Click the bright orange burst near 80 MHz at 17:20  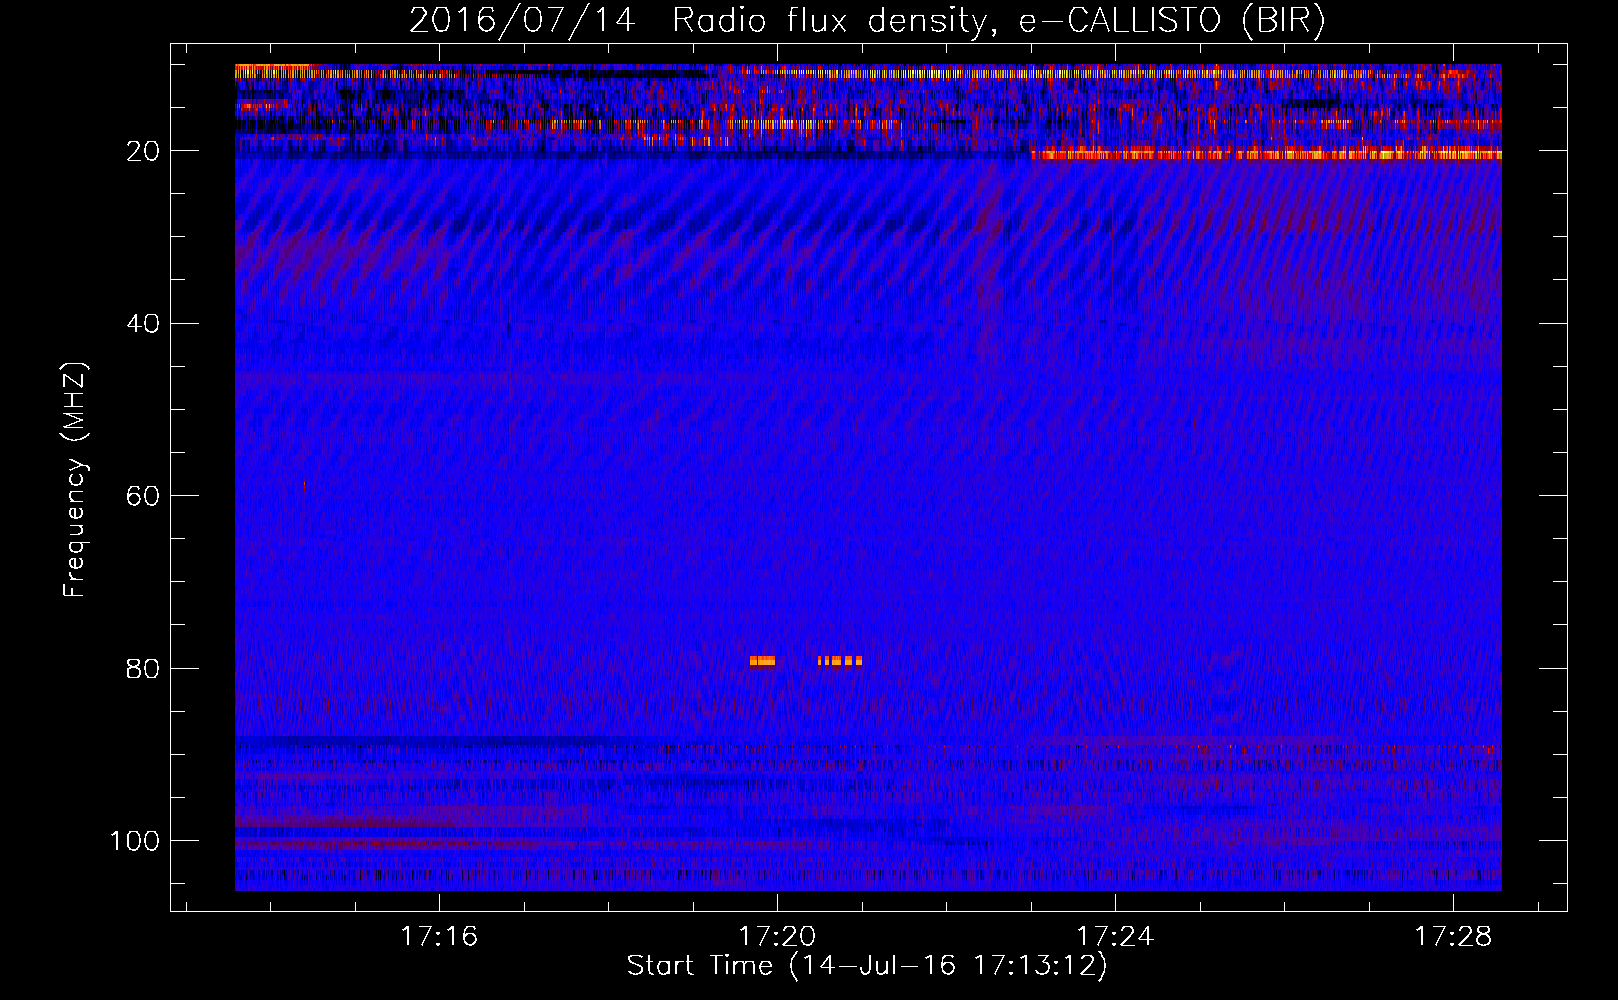coord(762,661)
